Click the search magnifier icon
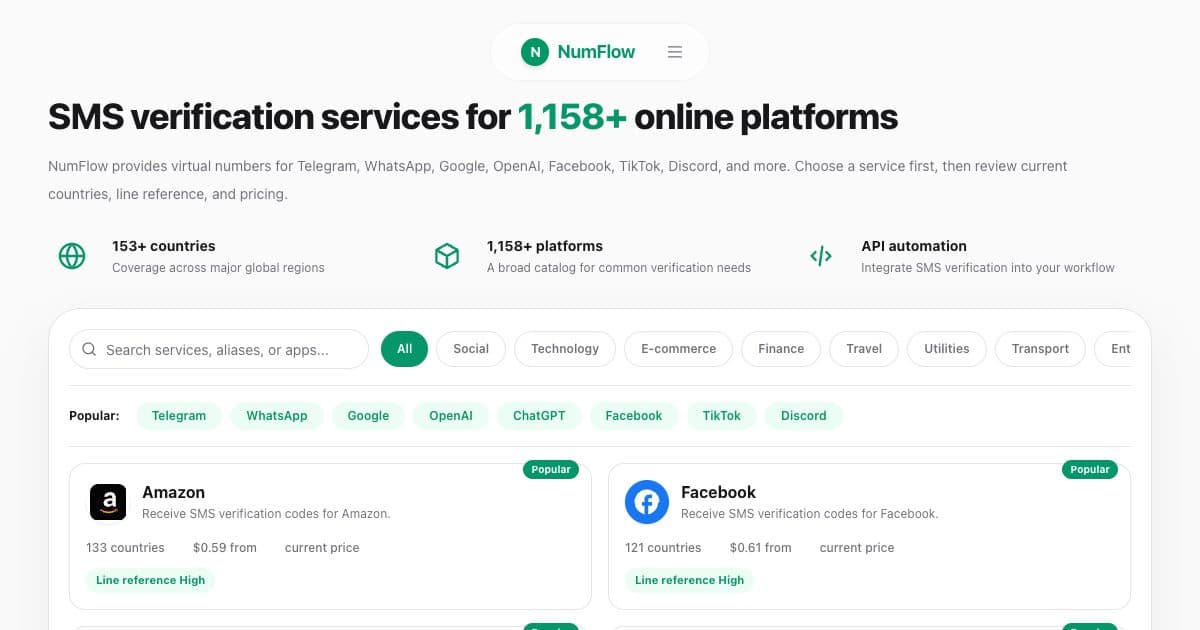 pos(89,349)
